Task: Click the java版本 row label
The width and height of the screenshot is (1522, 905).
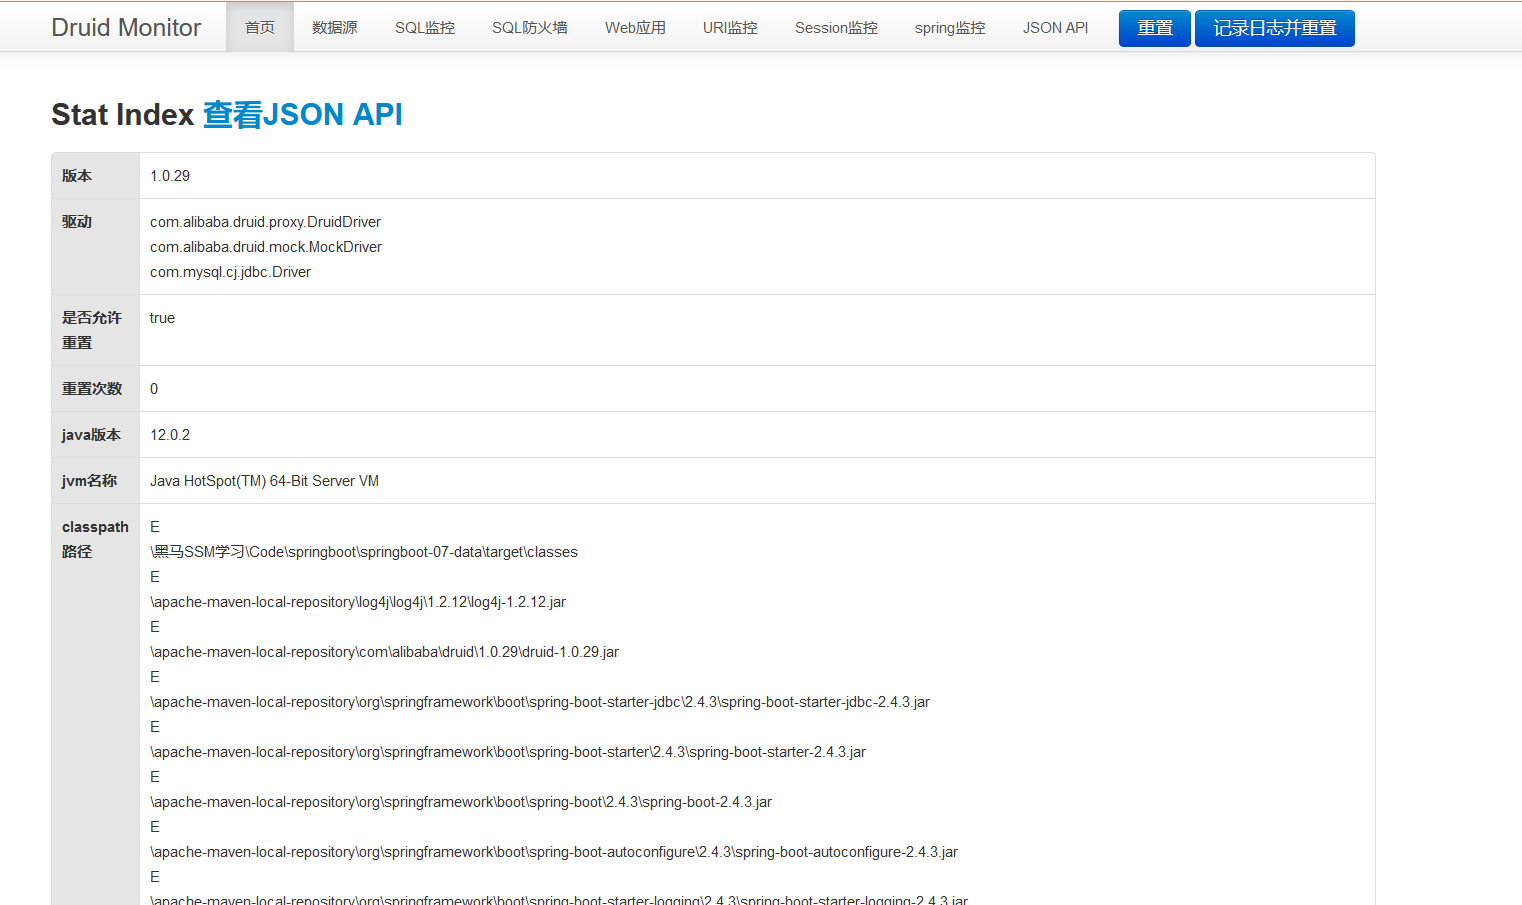Action: click(x=91, y=435)
